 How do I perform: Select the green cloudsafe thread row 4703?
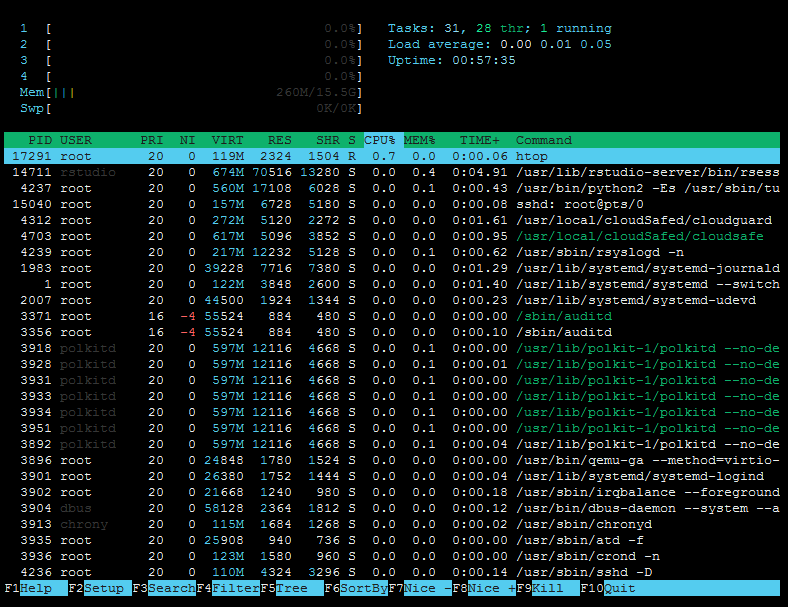(x=392, y=236)
